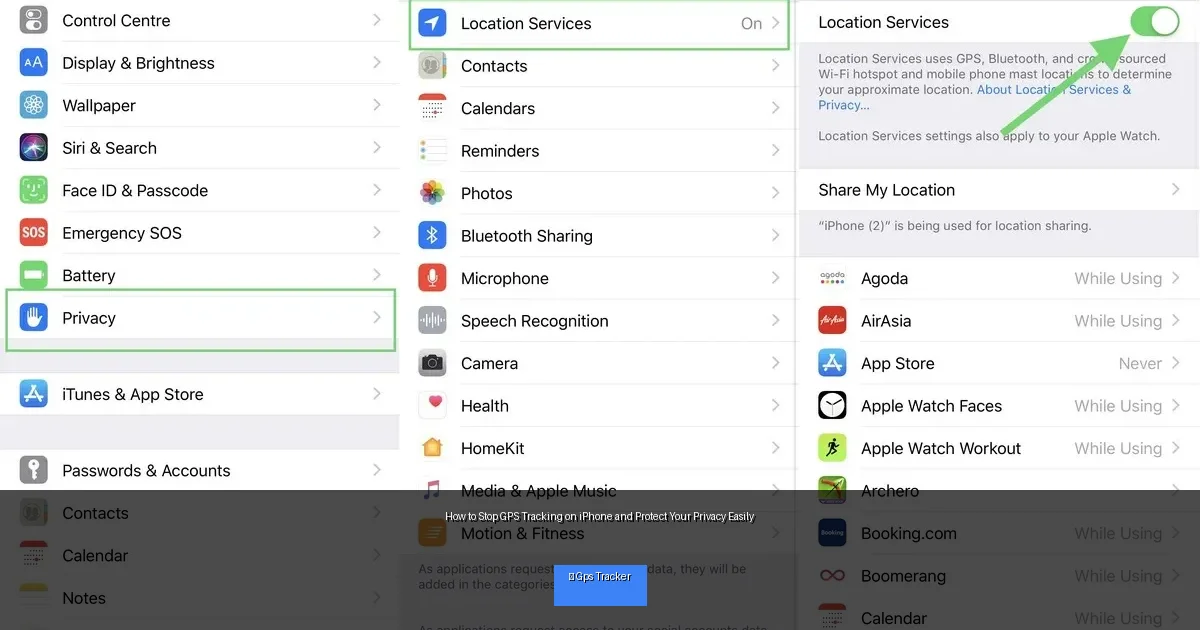
Task: Open the Share My Location chevron
Action: tap(1176, 190)
